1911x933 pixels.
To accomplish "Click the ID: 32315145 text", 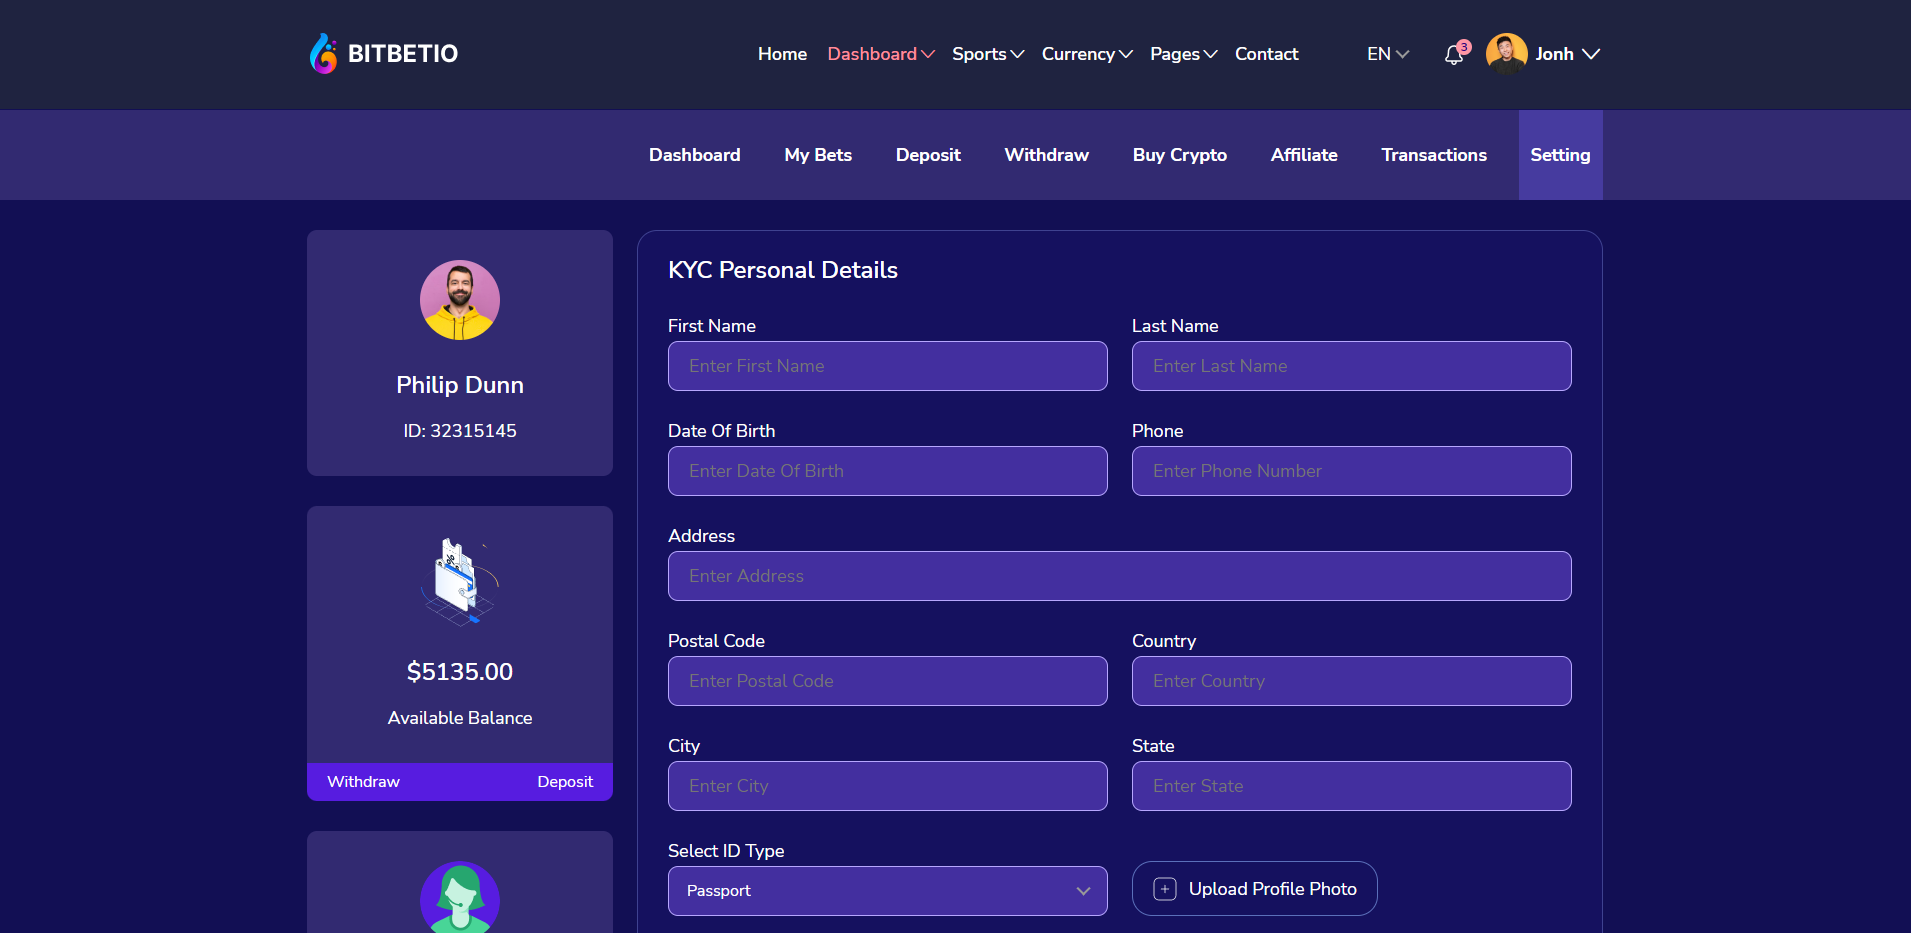I will coord(460,431).
